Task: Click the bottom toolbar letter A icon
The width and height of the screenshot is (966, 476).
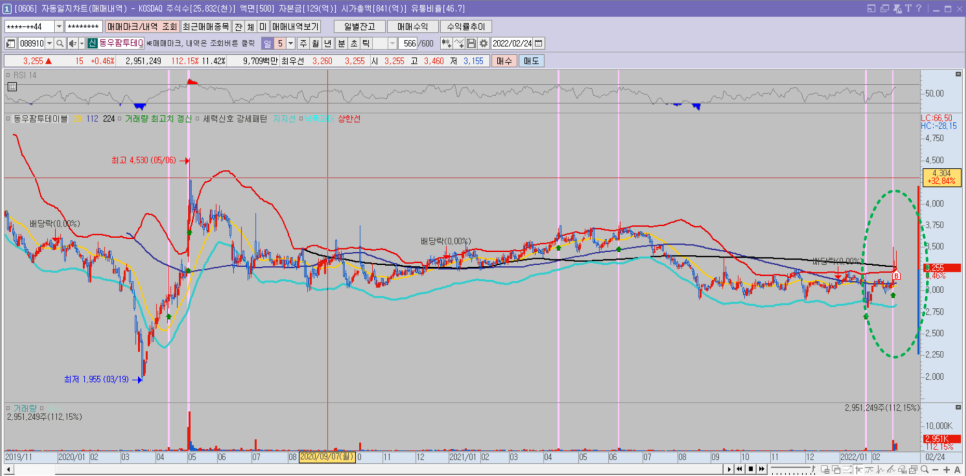Action: (x=957, y=469)
